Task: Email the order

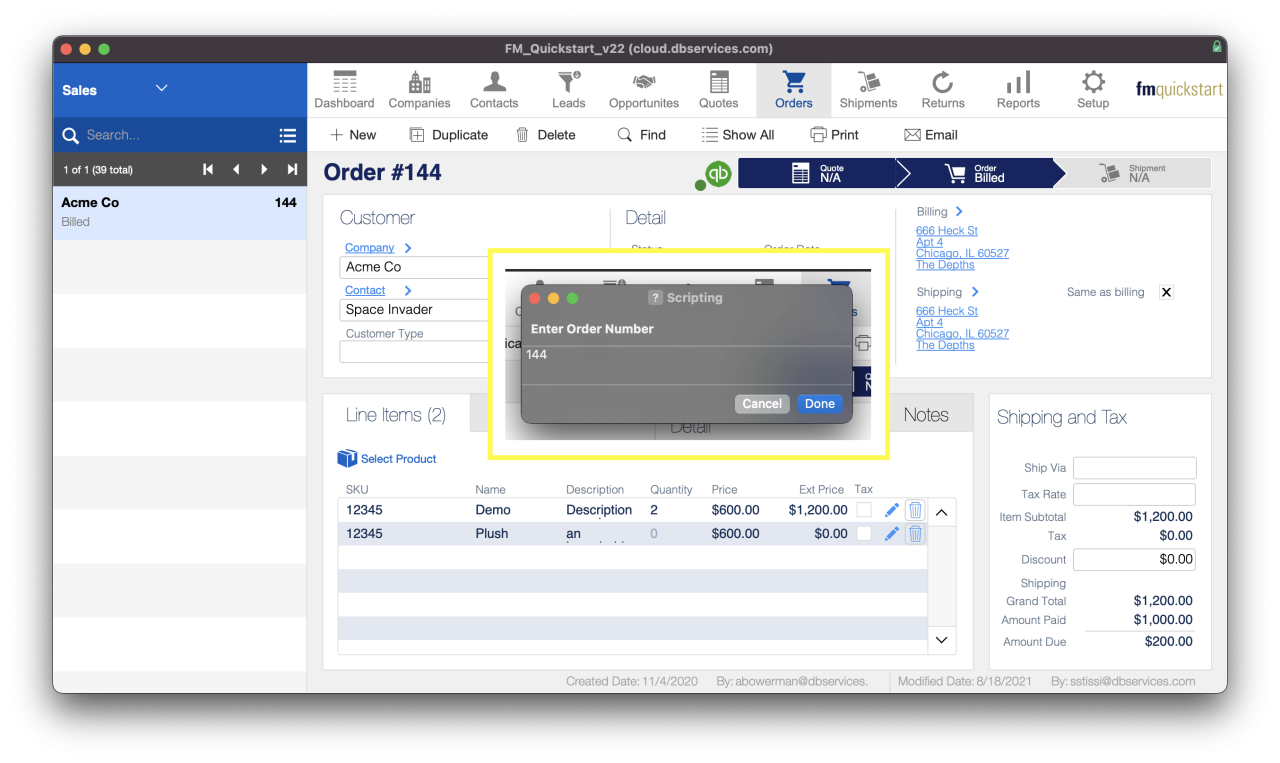Action: click(931, 135)
